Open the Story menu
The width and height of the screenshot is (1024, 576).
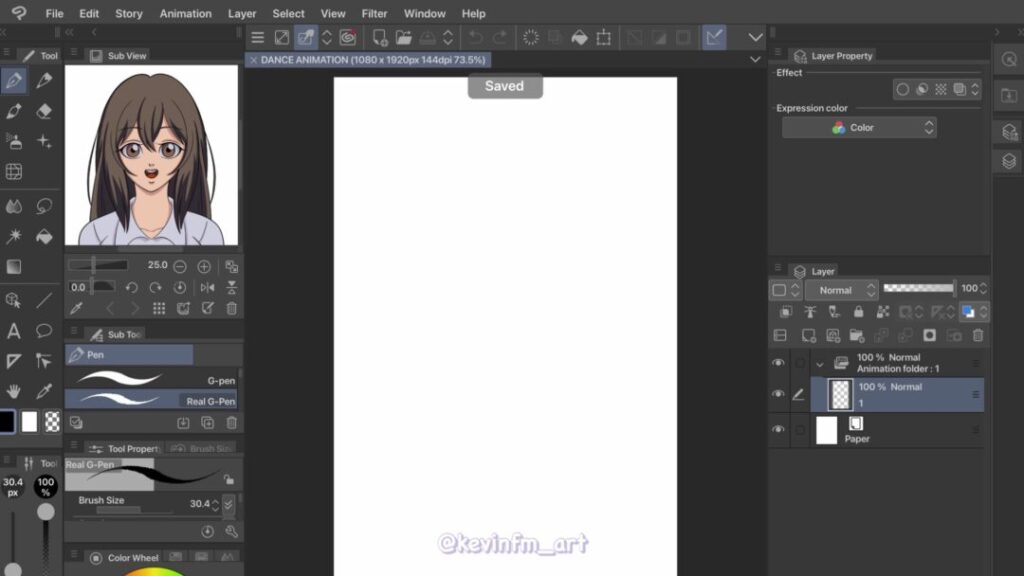click(x=129, y=13)
